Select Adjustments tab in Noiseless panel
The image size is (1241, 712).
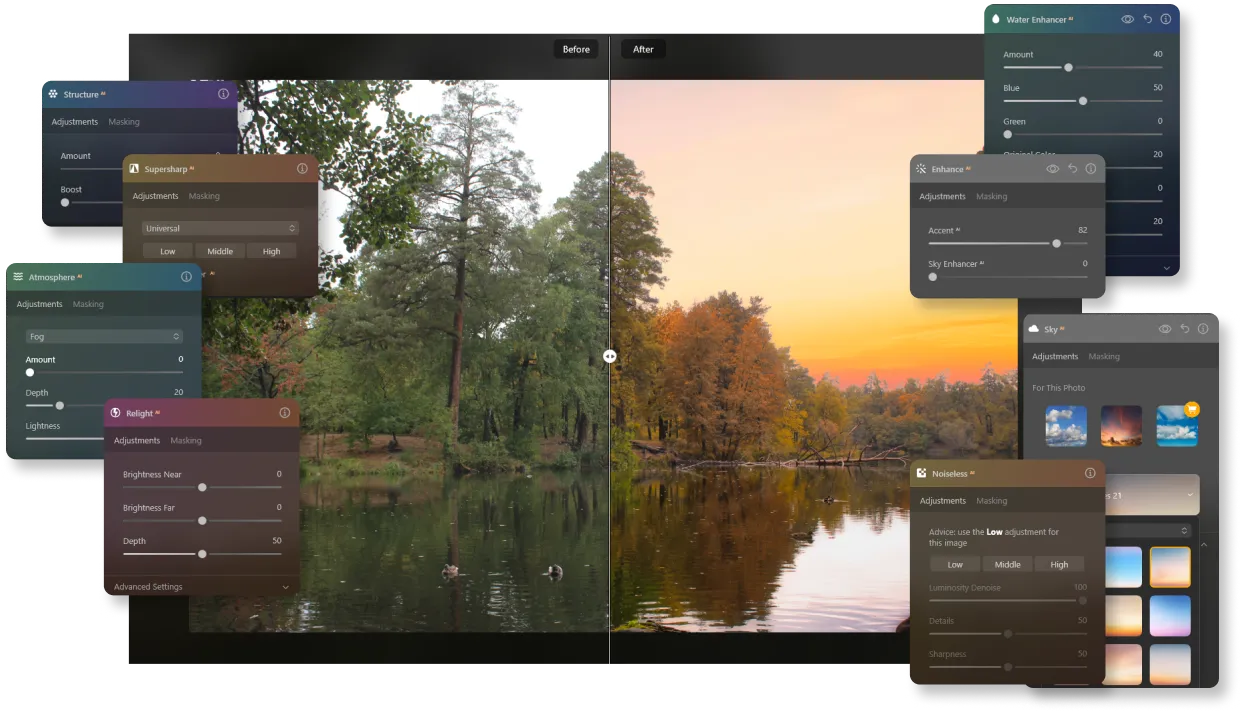(x=943, y=501)
